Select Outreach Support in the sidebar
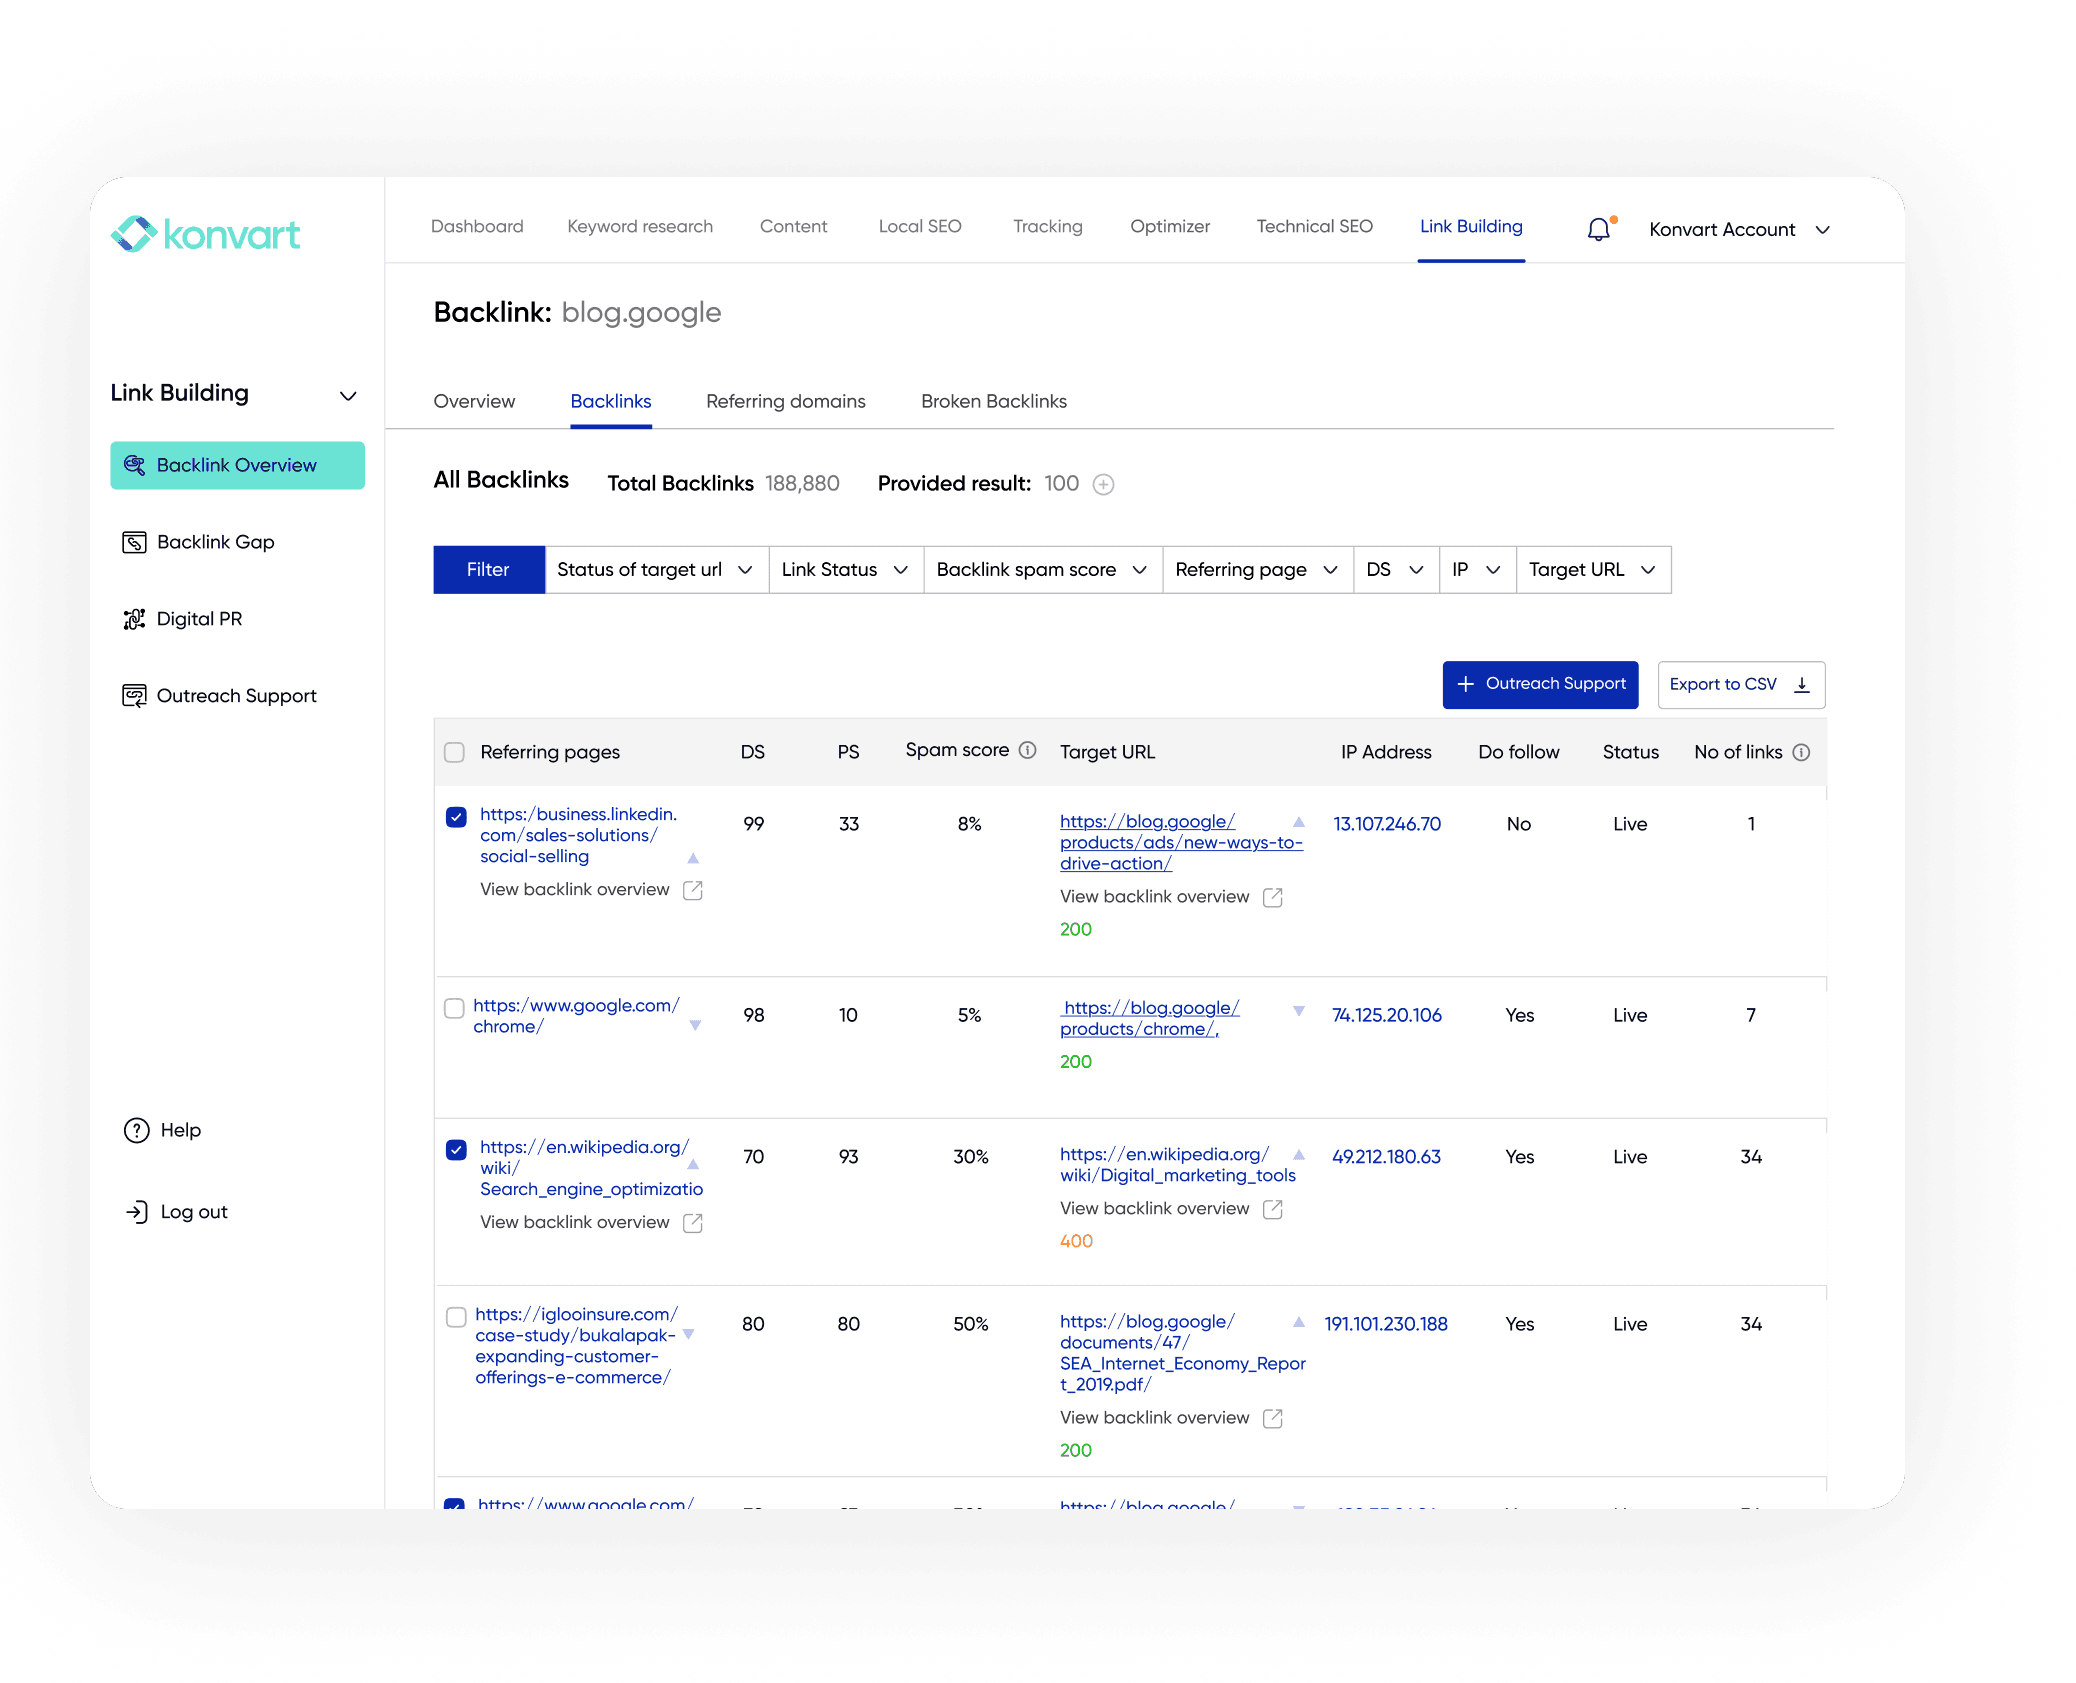Screen dimensions: 2076x1683 [x=237, y=695]
